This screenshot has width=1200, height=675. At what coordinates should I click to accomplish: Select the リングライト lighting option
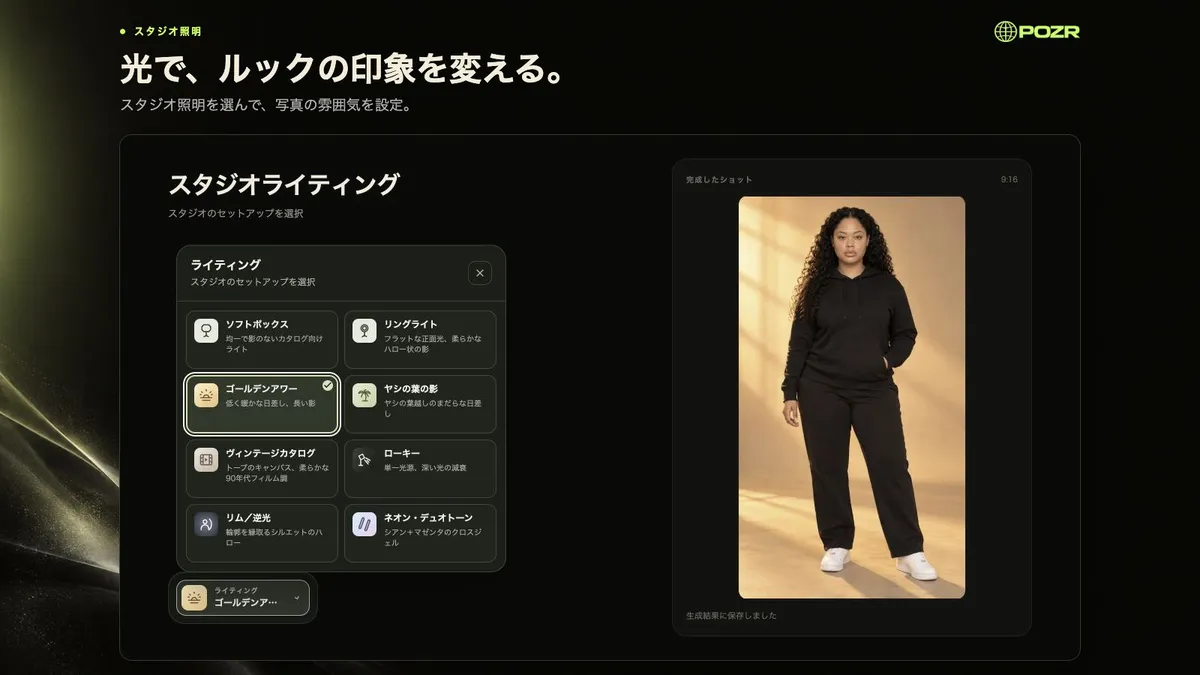420,339
